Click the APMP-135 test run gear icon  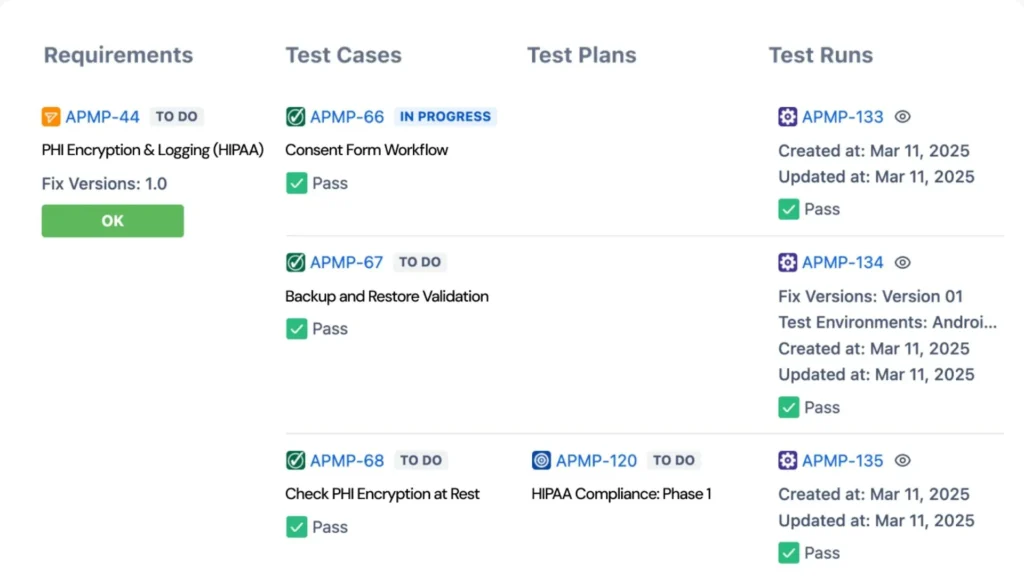coord(788,460)
